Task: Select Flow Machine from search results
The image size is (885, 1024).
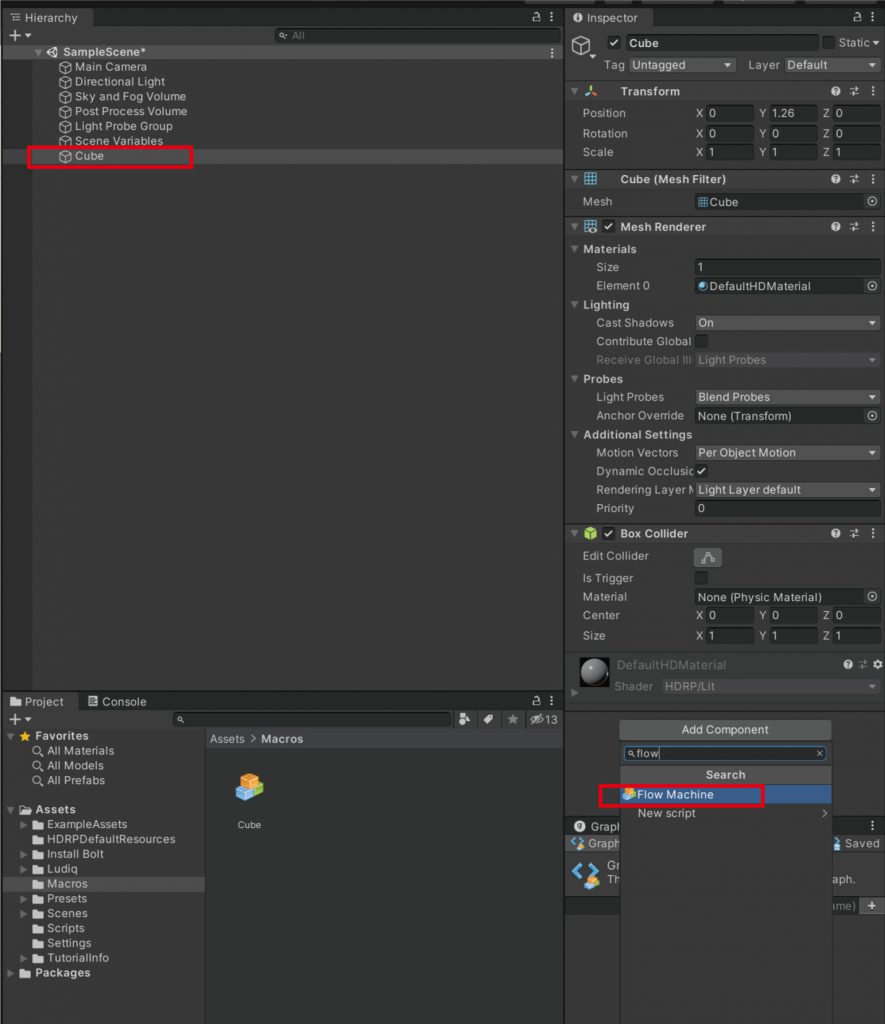Action: tap(676, 795)
